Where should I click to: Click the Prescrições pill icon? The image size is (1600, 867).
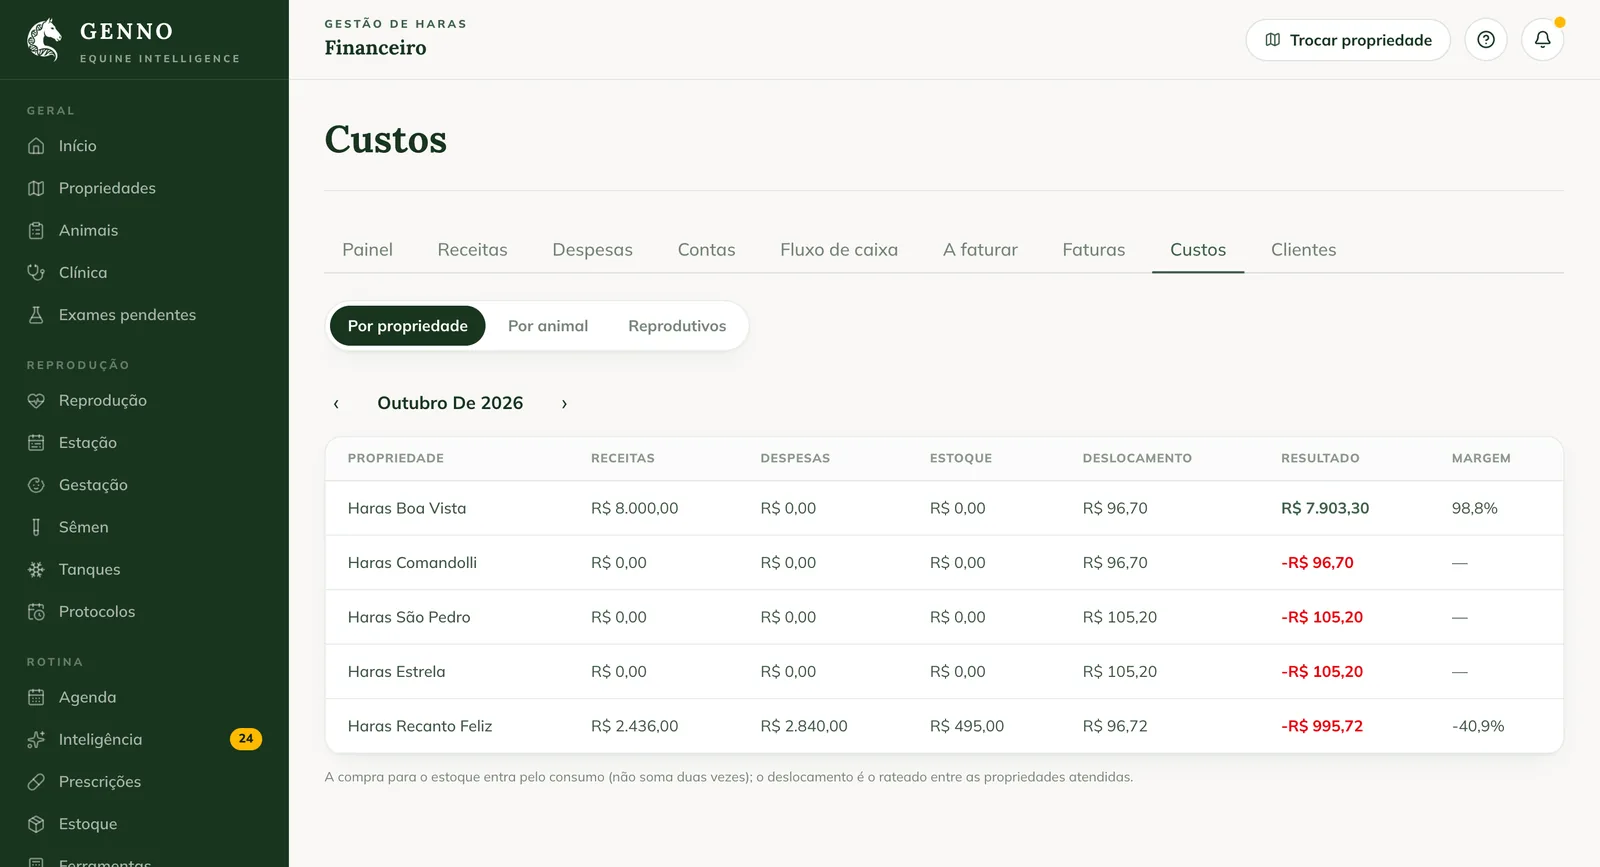pyautogui.click(x=36, y=782)
